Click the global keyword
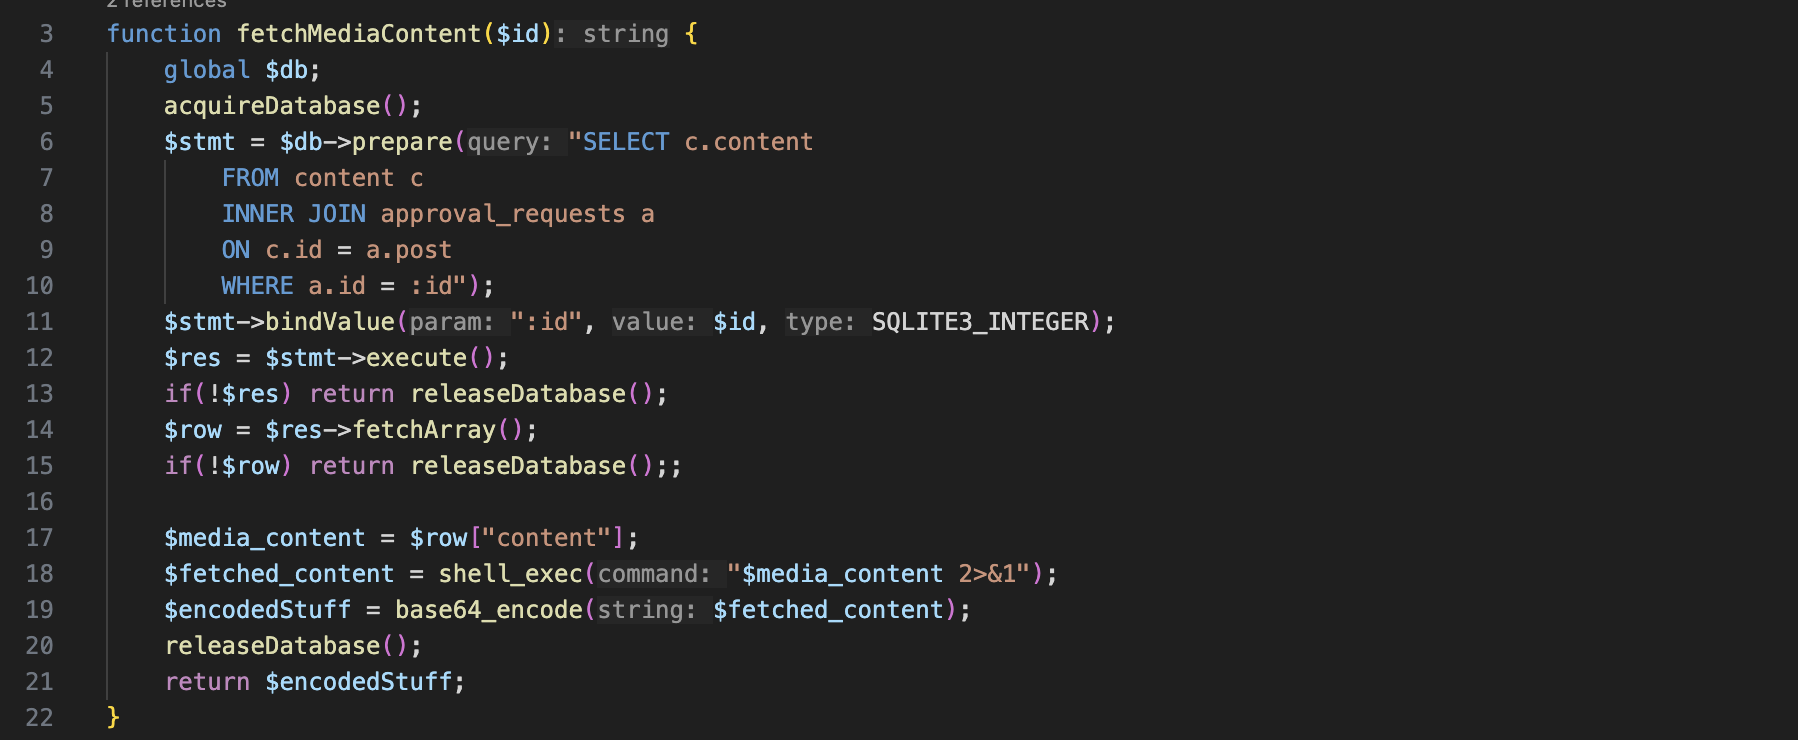The width and height of the screenshot is (1798, 740). pyautogui.click(x=206, y=70)
